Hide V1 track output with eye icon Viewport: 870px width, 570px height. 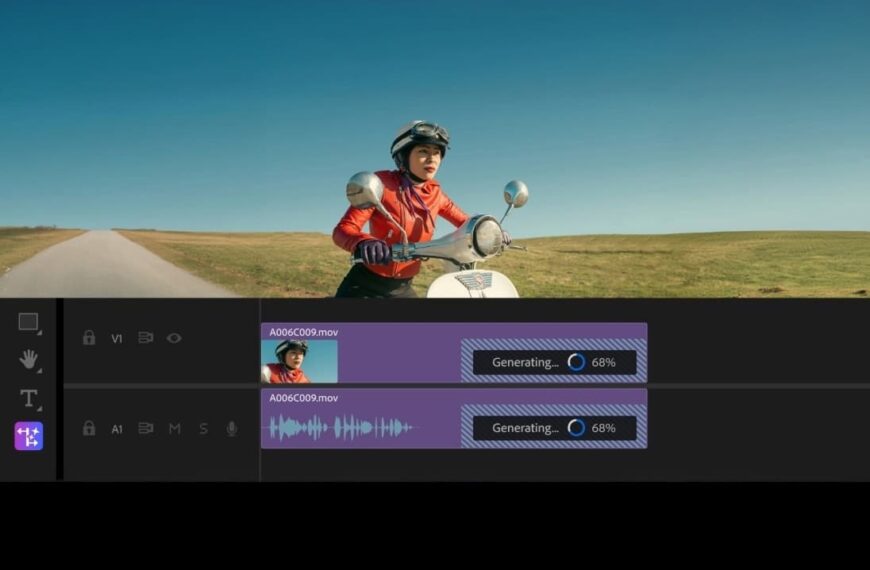point(174,338)
